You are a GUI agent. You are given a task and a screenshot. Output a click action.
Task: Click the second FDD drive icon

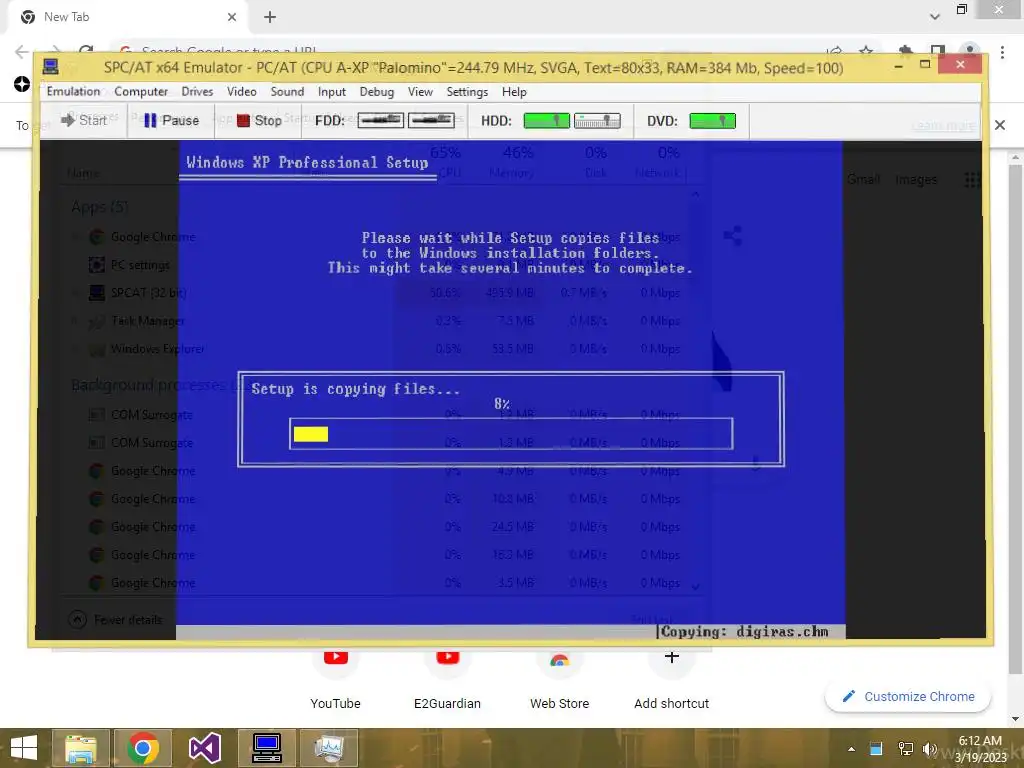[431, 120]
